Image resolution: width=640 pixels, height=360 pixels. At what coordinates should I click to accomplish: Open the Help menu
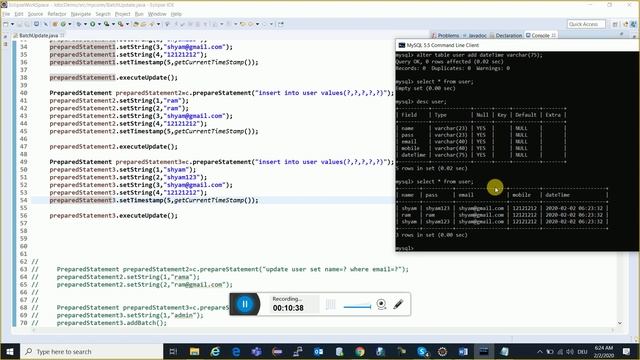pos(176,14)
